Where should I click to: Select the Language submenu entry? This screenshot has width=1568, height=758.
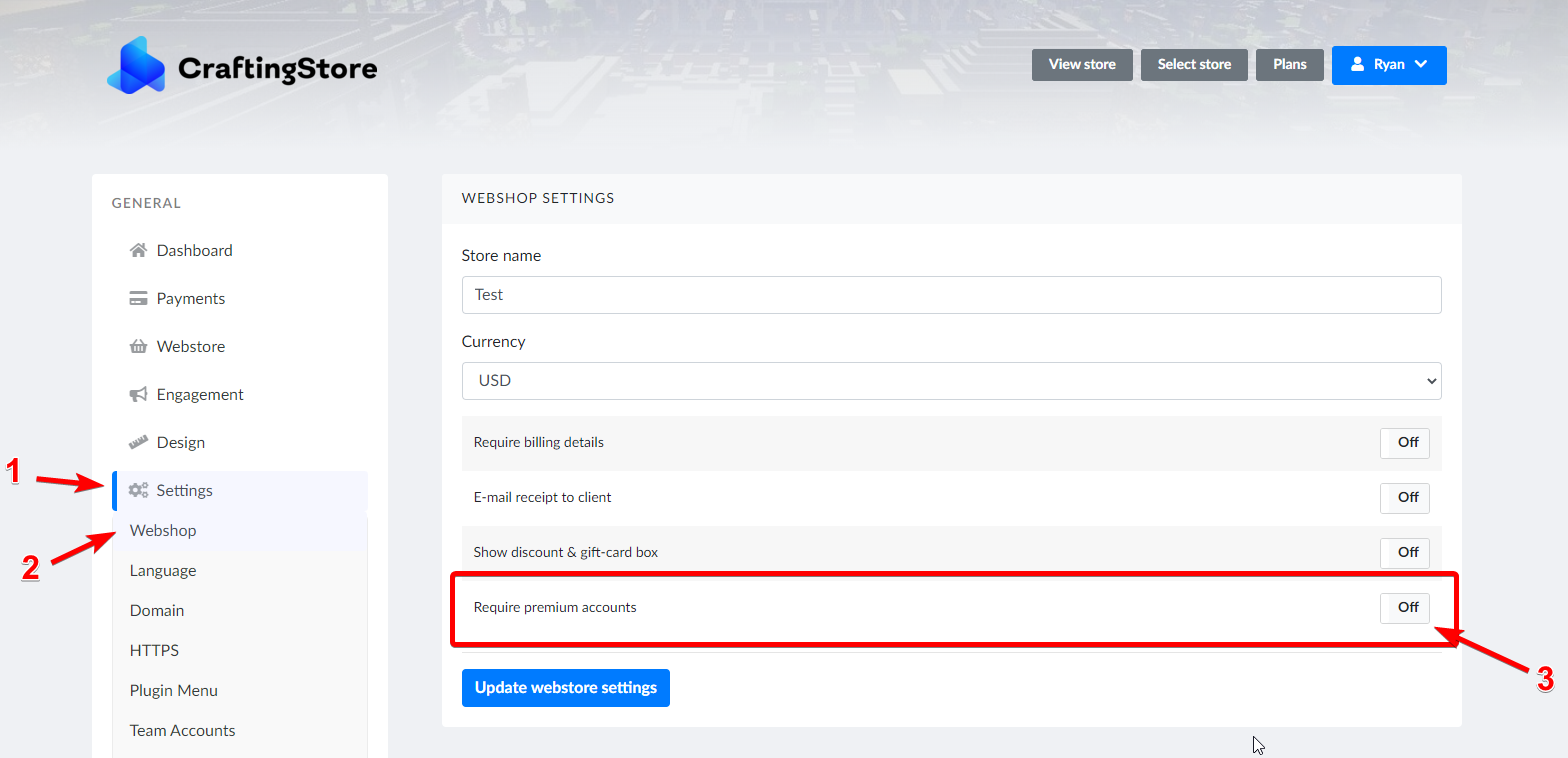240,570
